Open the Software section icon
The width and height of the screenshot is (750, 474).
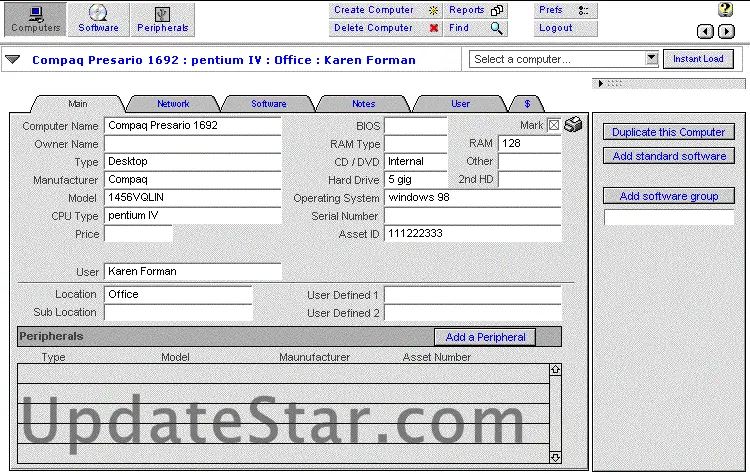click(99, 20)
